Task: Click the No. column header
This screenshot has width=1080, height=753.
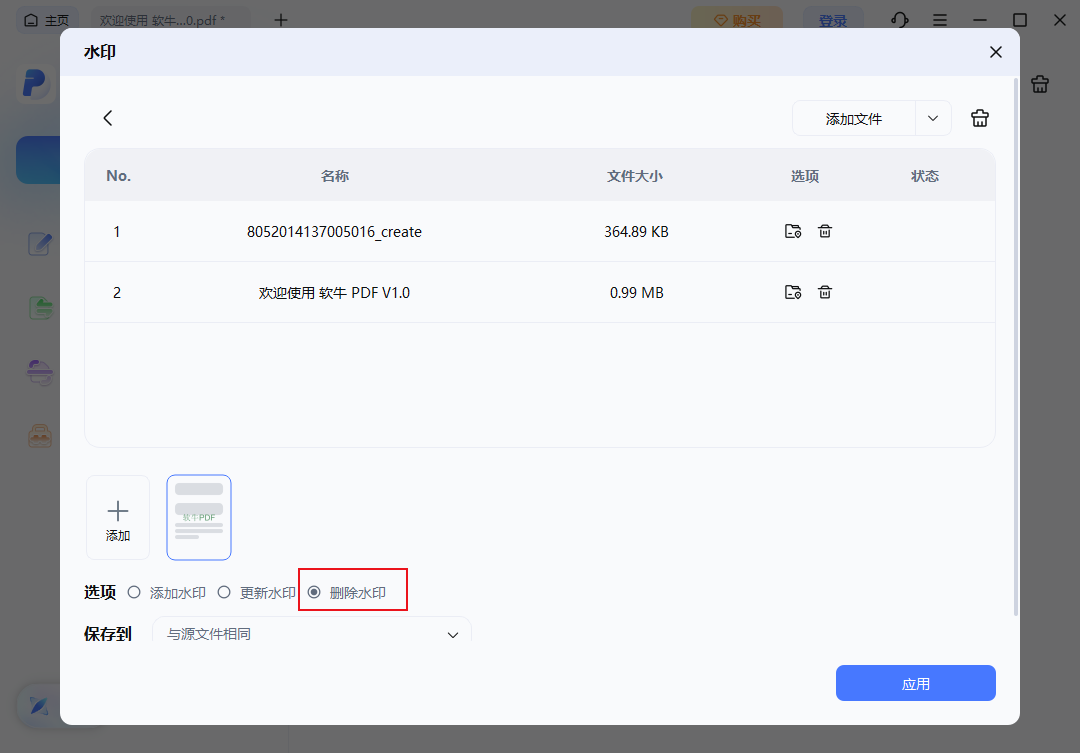Action: (x=118, y=176)
